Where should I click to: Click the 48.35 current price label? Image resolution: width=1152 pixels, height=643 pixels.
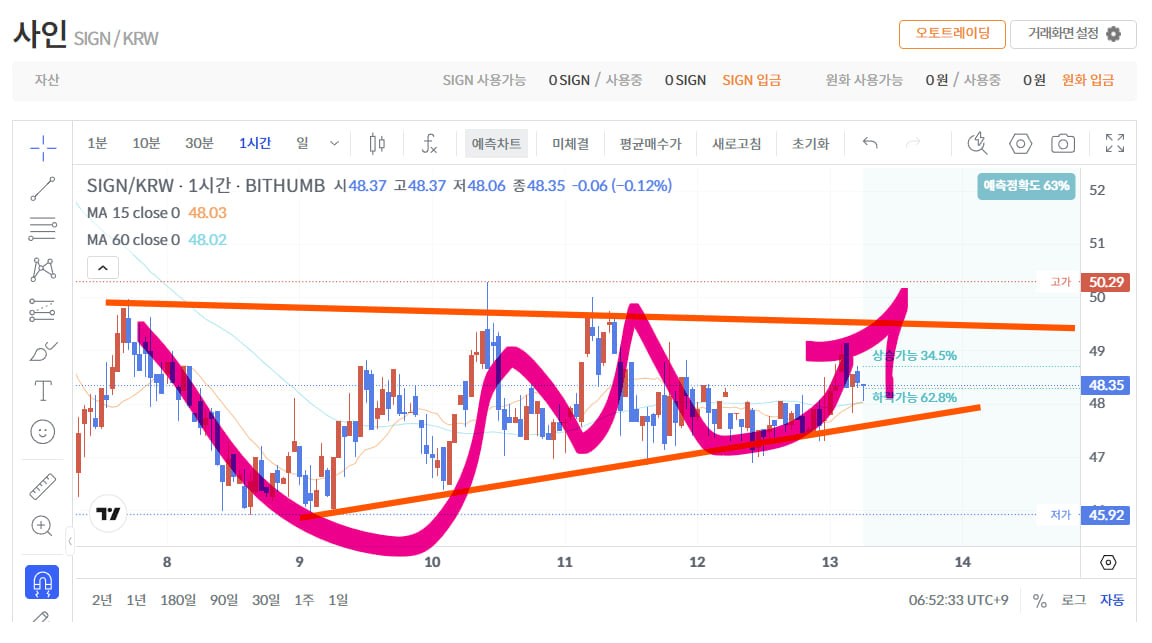(x=1104, y=385)
